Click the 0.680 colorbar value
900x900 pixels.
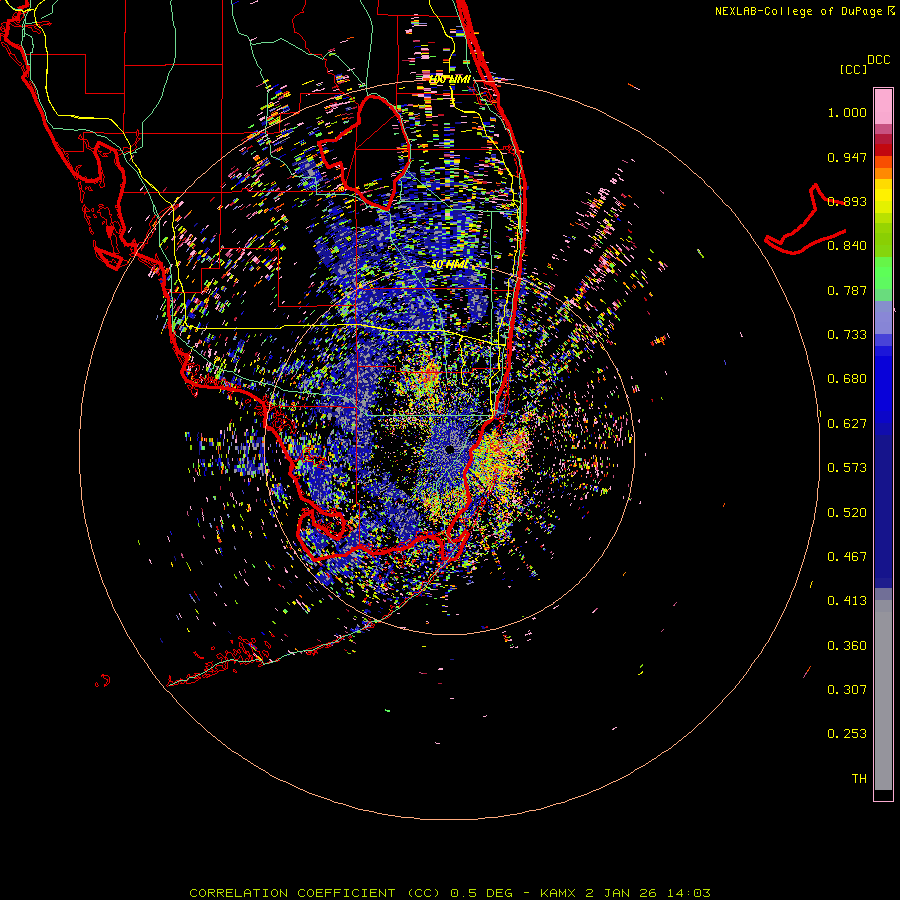coord(847,379)
